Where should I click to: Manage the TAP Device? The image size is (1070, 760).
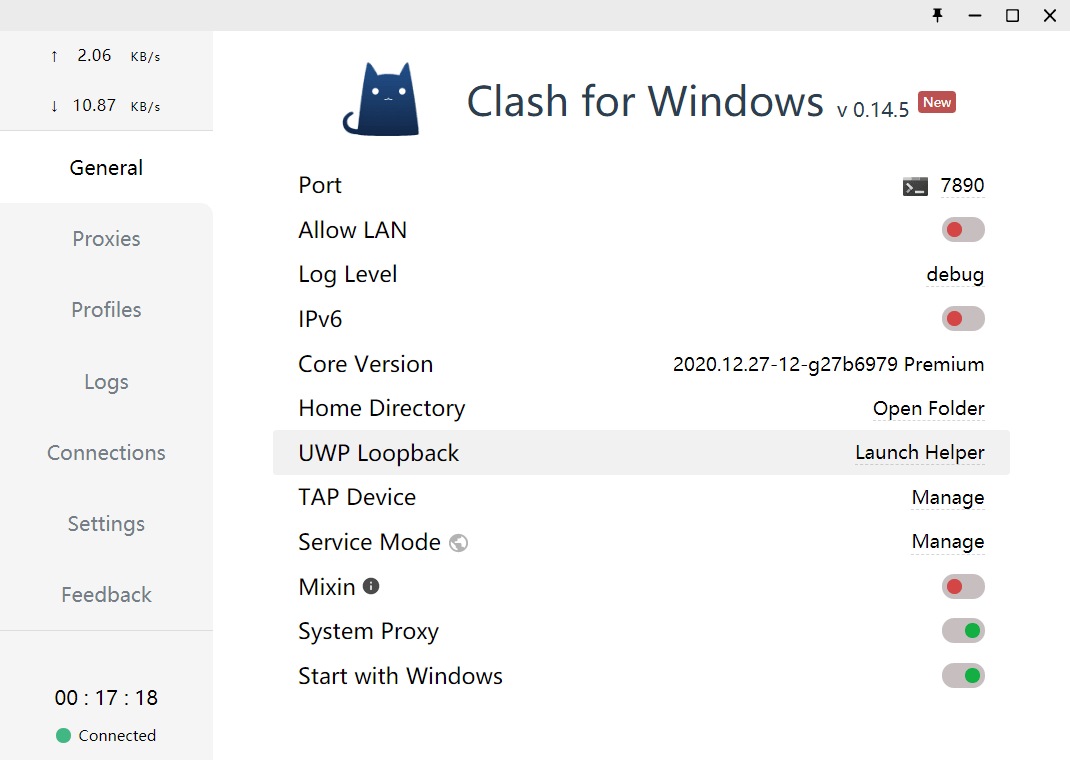point(947,498)
